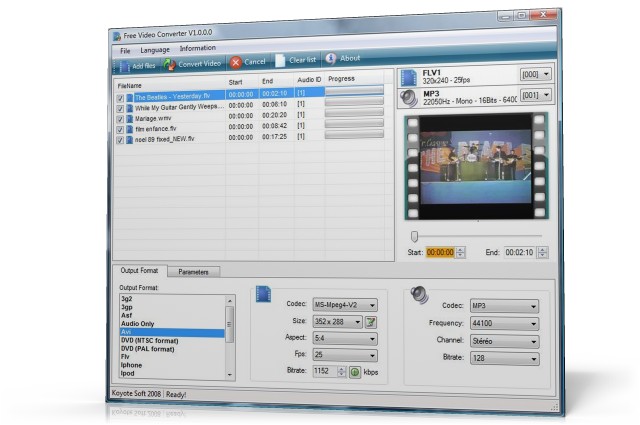Image resolution: width=640 pixels, height=425 pixels.
Task: Switch to the Parameters tab
Action: [x=193, y=271]
